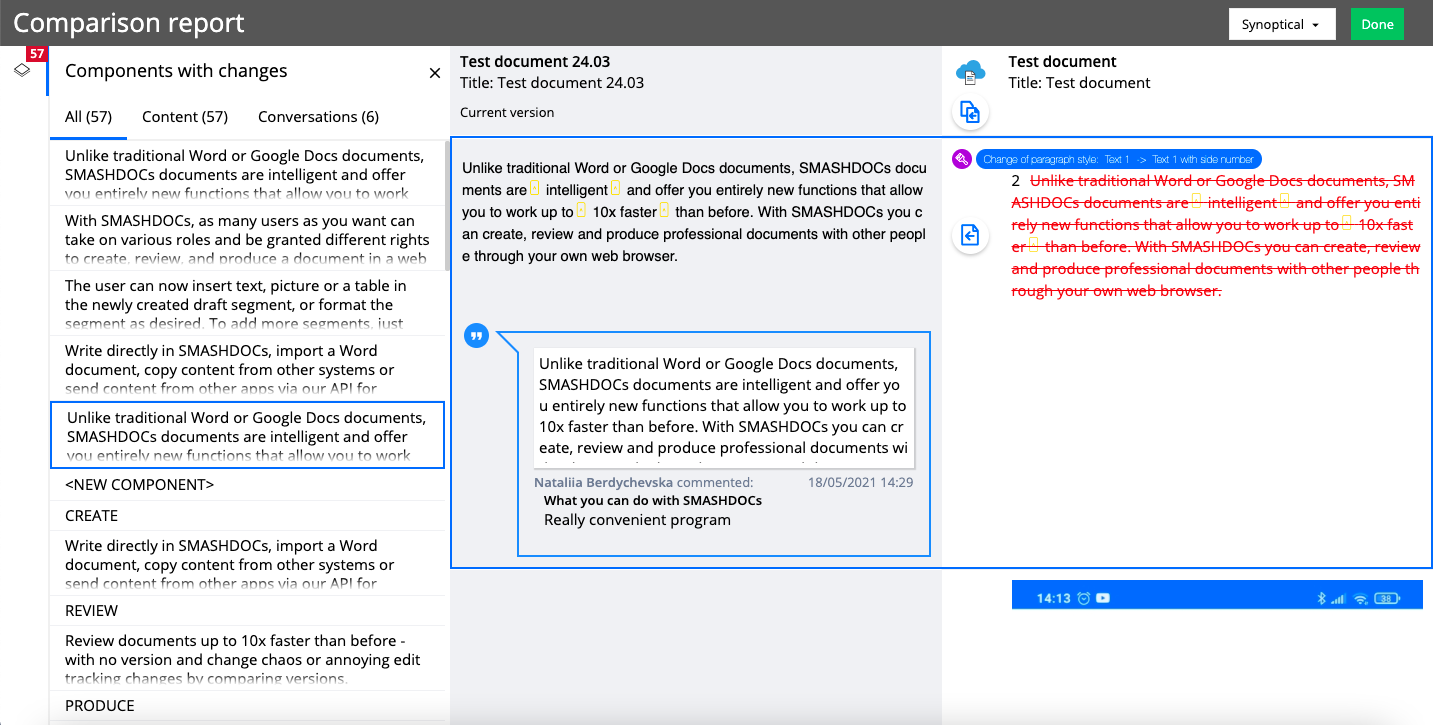The height and width of the screenshot is (725, 1433).
Task: Select 'Review documents up to 10x faster' item
Action: [x=247, y=658]
